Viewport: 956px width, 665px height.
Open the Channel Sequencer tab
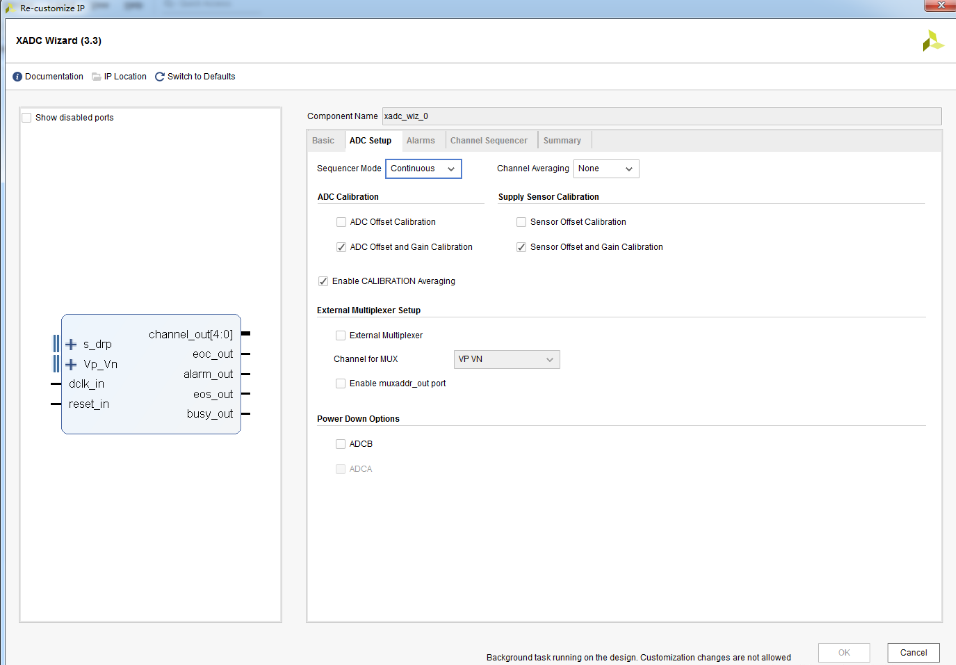pos(488,140)
